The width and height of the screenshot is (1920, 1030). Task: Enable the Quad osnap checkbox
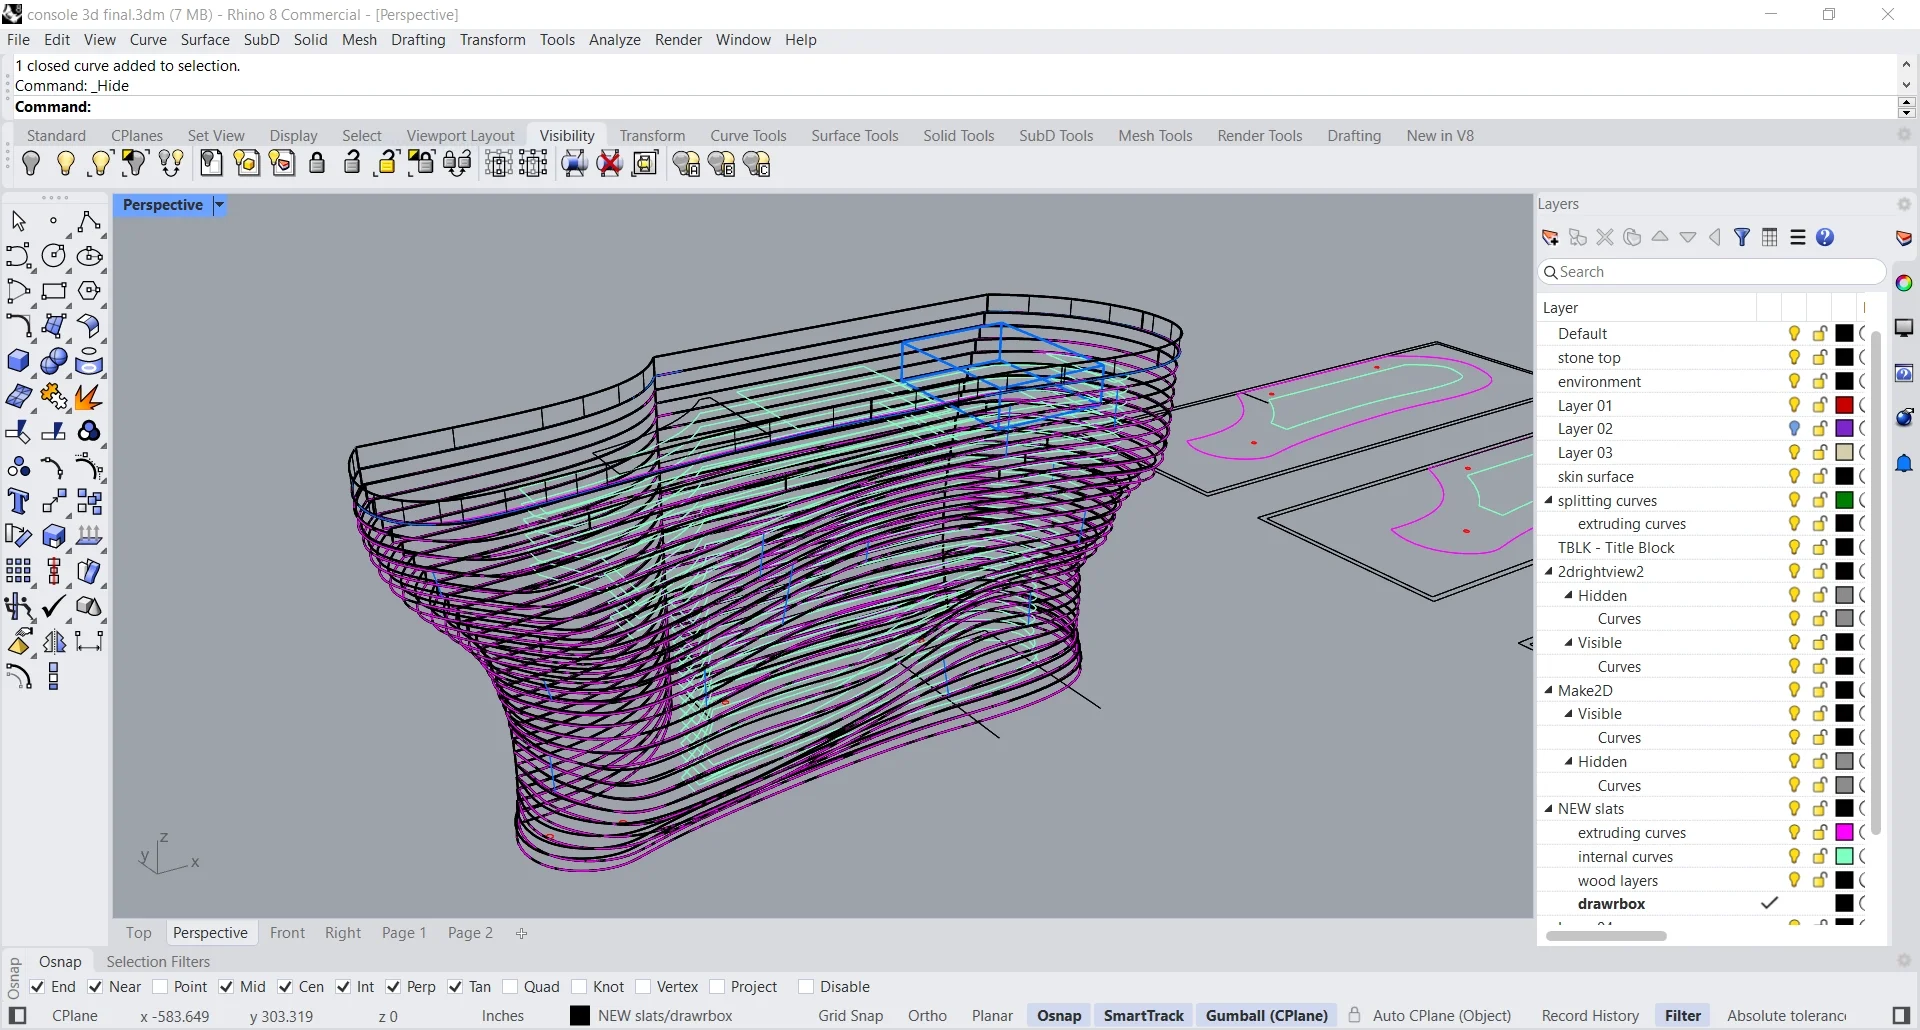point(510,987)
